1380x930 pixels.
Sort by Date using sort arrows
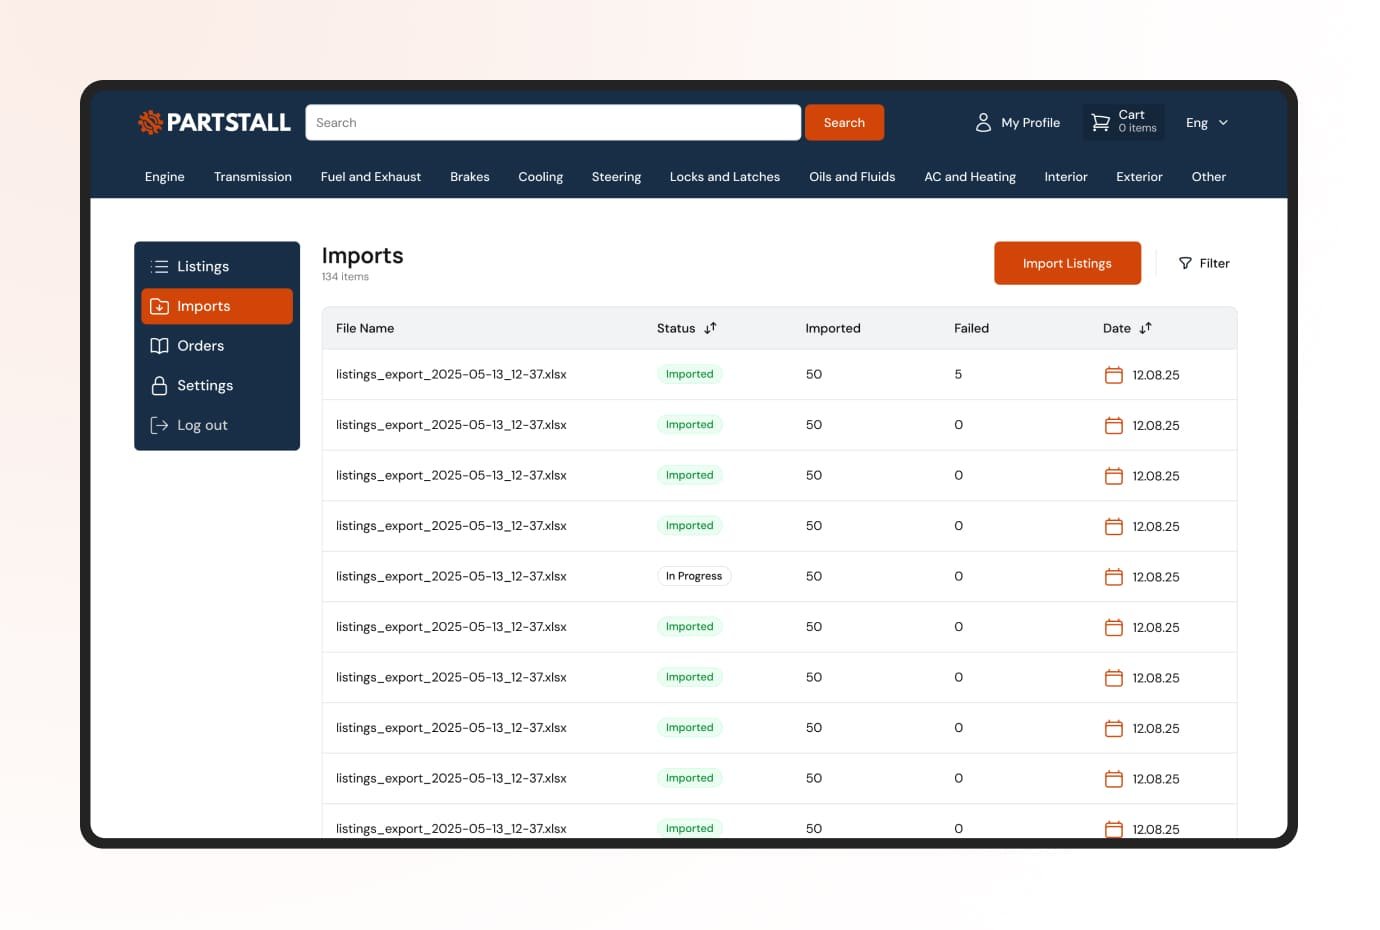point(1145,328)
